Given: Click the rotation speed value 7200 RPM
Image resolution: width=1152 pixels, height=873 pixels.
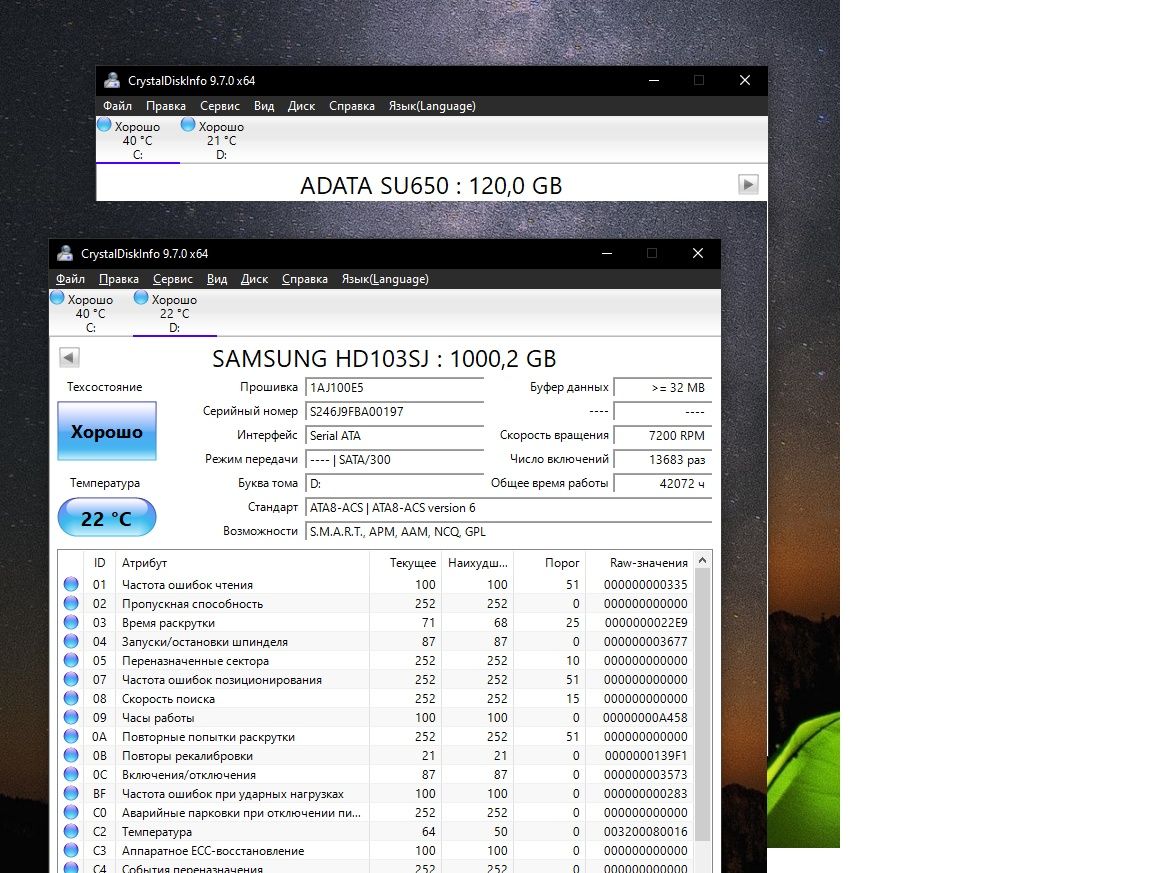Looking at the screenshot, I should (x=663, y=436).
